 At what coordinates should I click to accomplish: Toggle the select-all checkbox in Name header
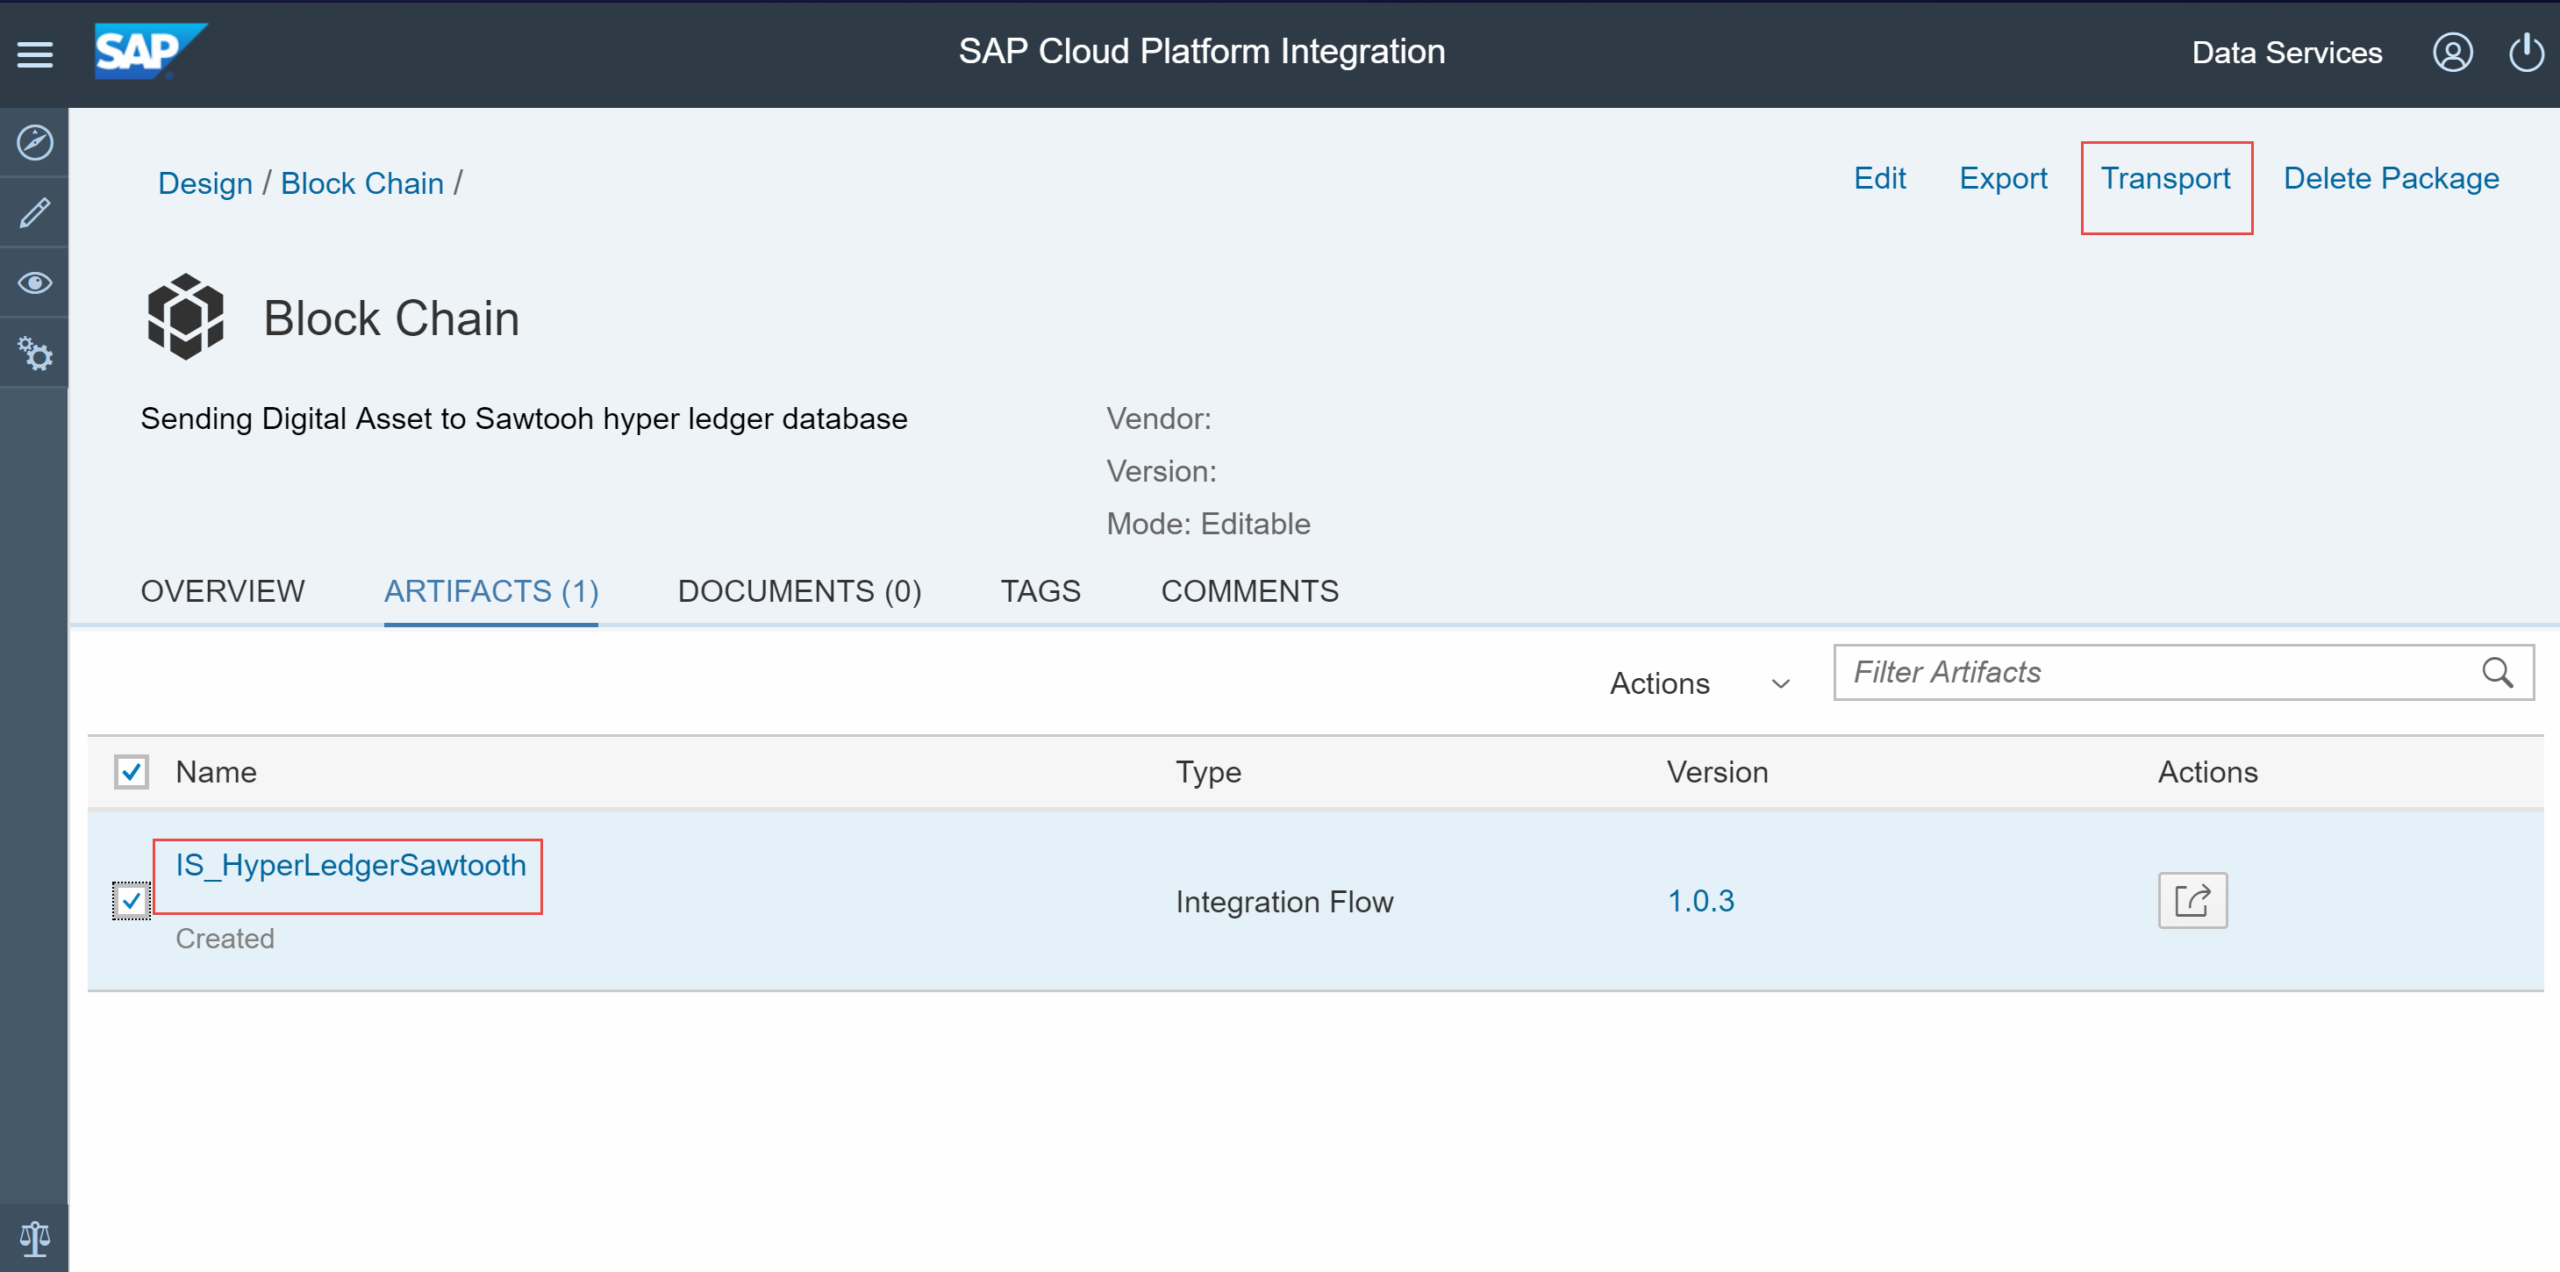pos(131,772)
